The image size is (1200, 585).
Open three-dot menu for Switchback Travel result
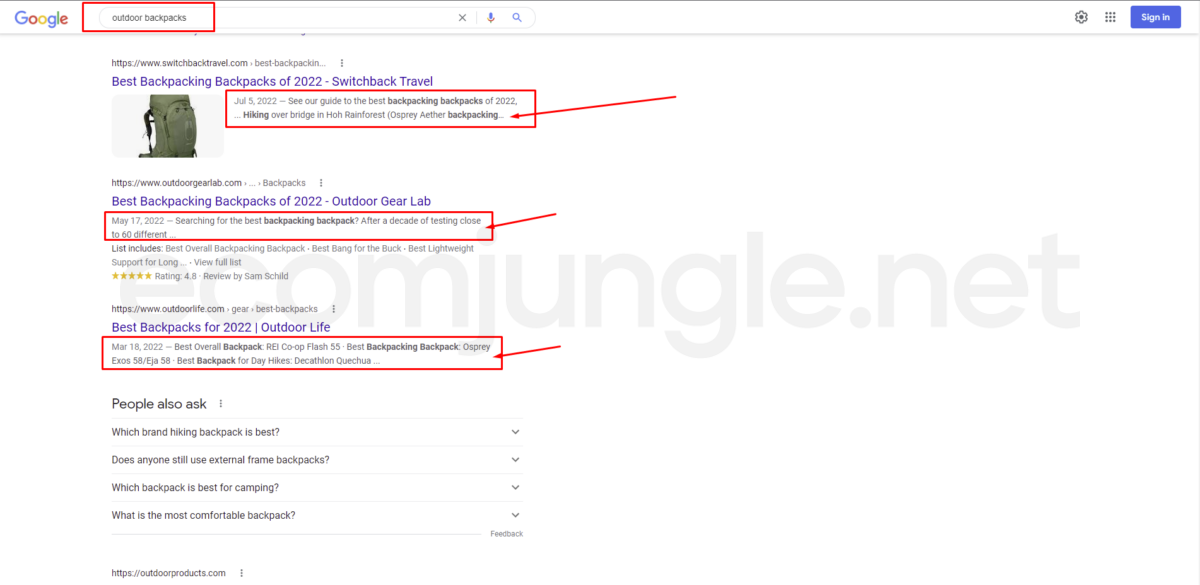pos(342,63)
